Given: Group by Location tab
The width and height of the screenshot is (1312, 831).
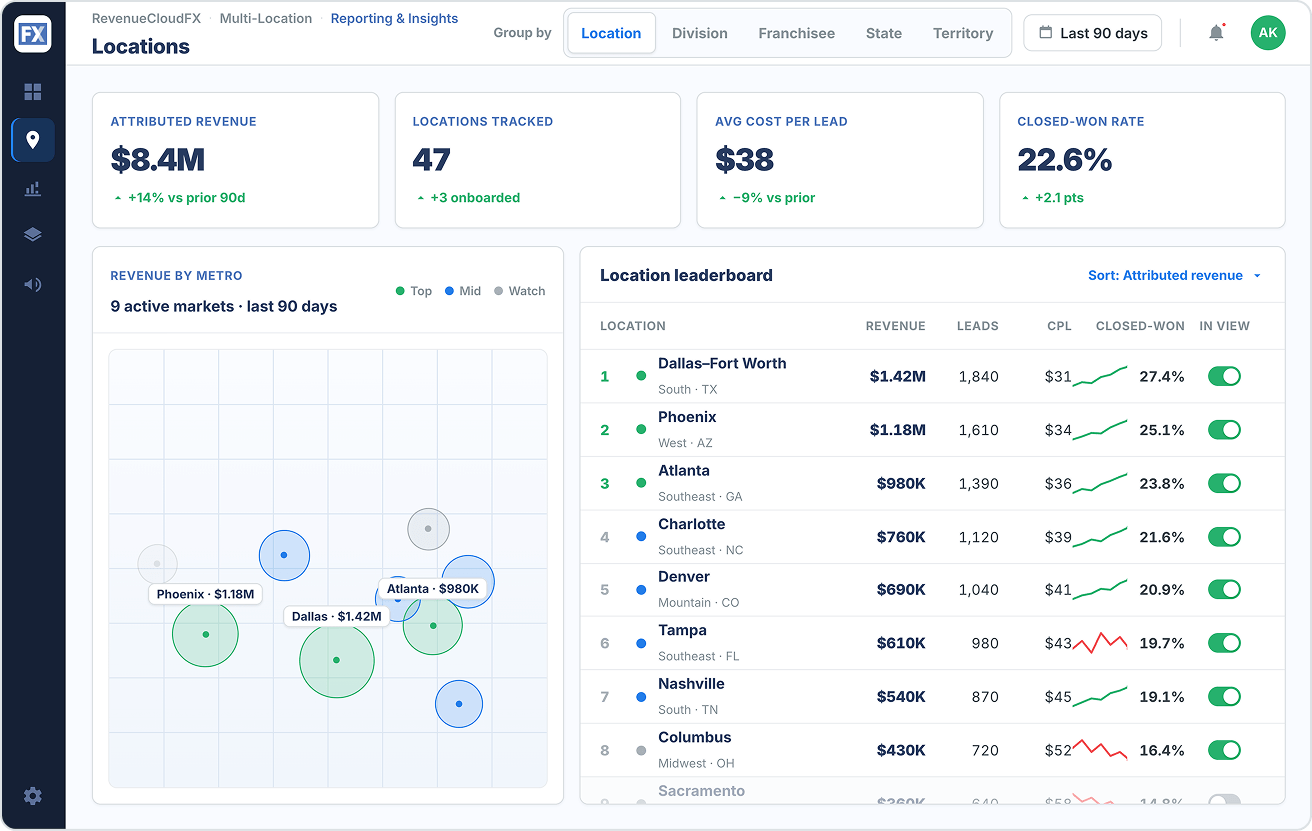Looking at the screenshot, I should (611, 33).
